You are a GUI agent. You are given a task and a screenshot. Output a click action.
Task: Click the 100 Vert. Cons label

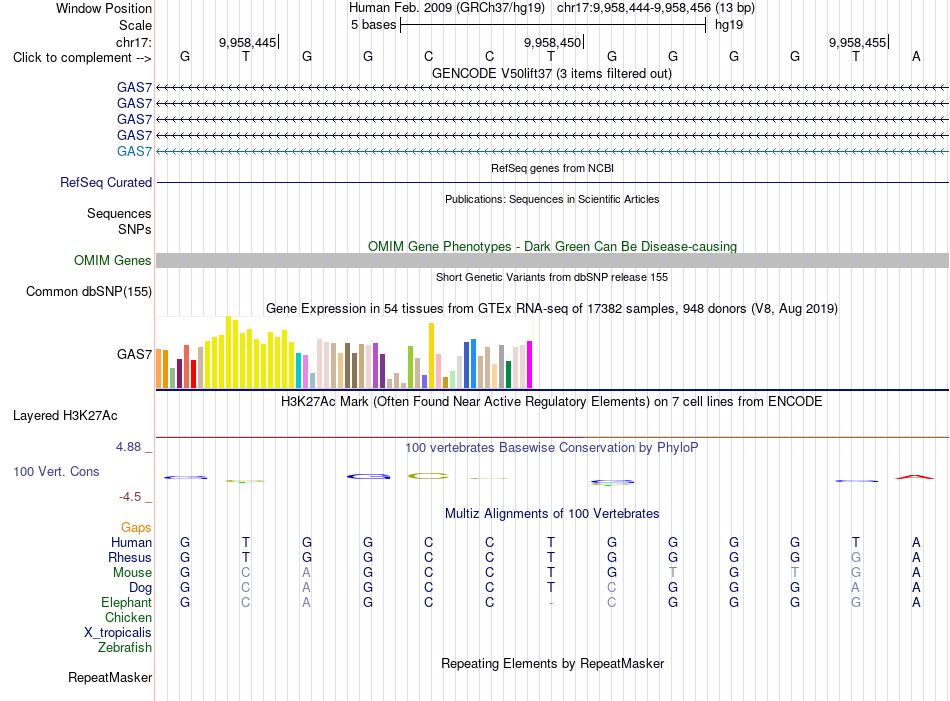pyautogui.click(x=56, y=471)
